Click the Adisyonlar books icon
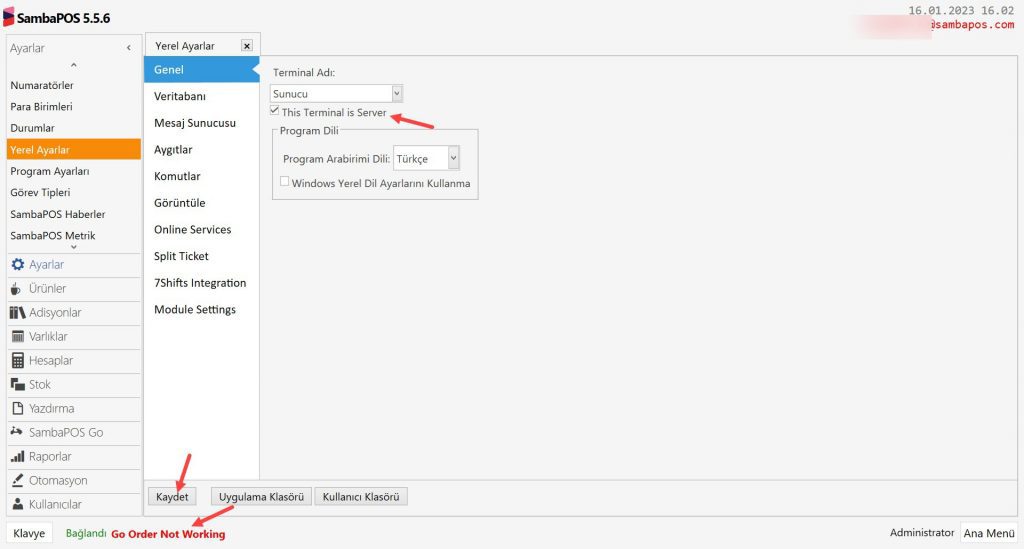 (17, 313)
